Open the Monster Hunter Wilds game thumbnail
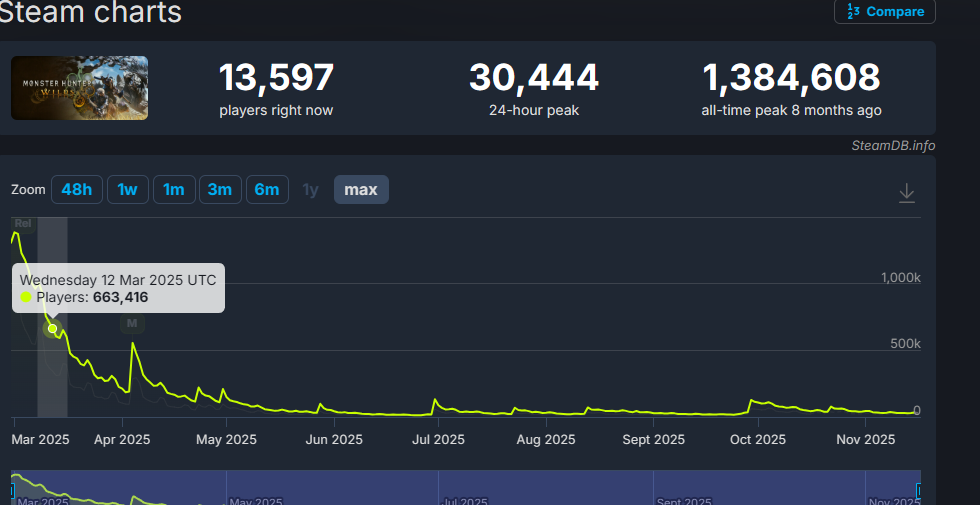This screenshot has width=980, height=505. (79, 88)
